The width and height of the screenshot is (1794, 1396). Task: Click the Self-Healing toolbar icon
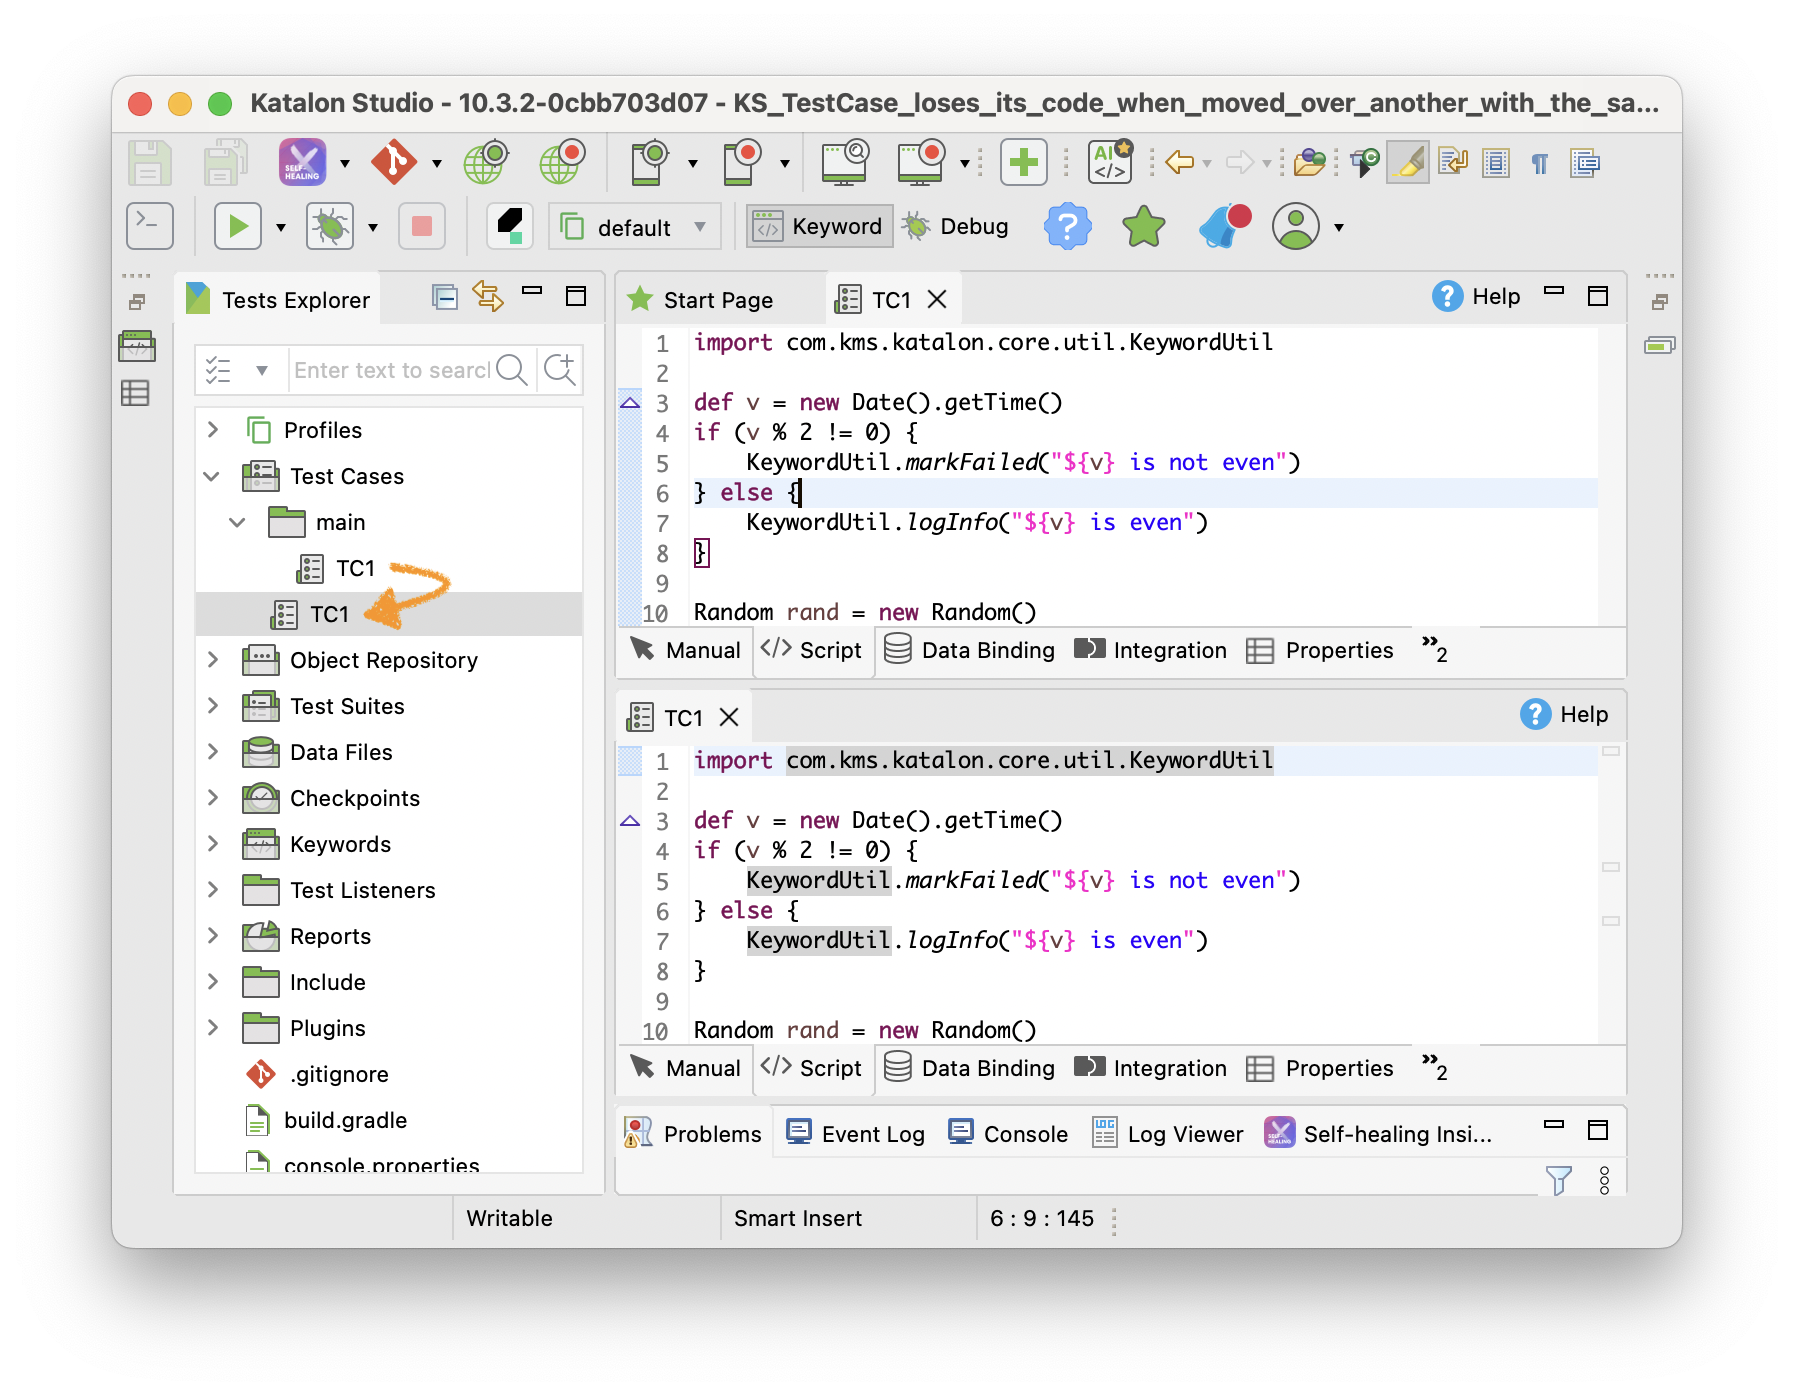click(302, 162)
